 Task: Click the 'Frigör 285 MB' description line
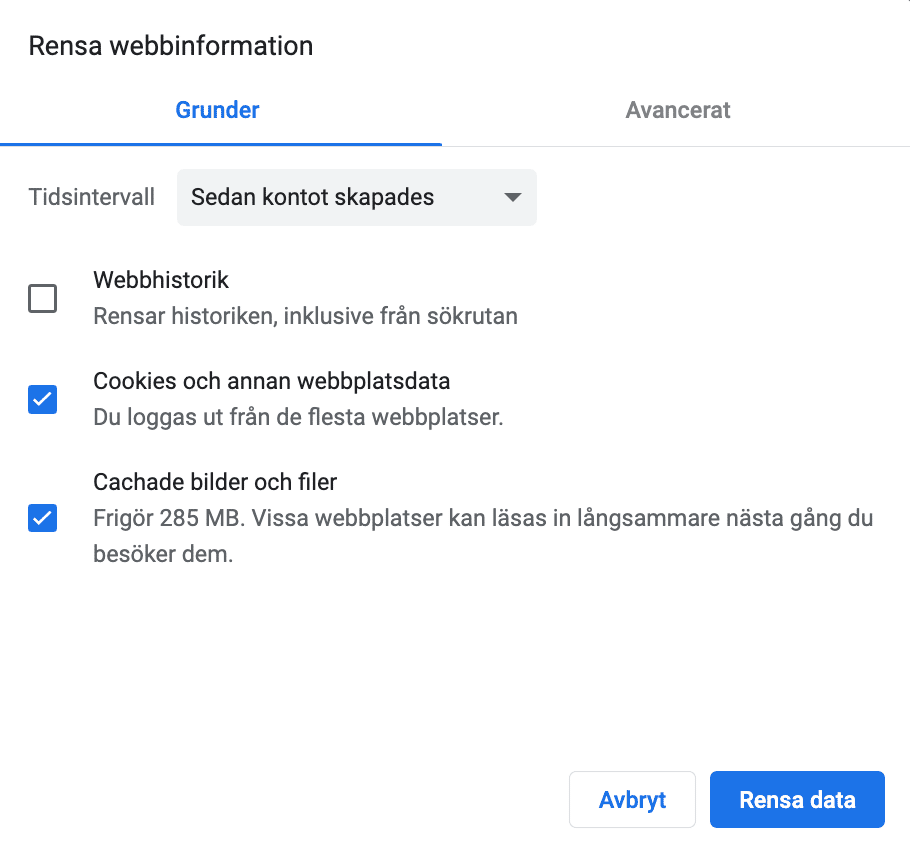coord(483,519)
